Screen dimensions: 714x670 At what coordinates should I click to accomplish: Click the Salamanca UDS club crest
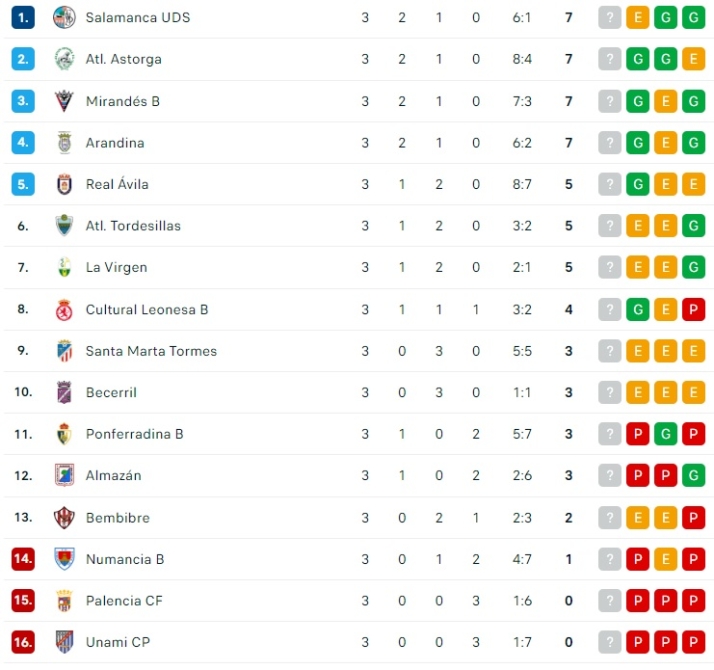64,17
